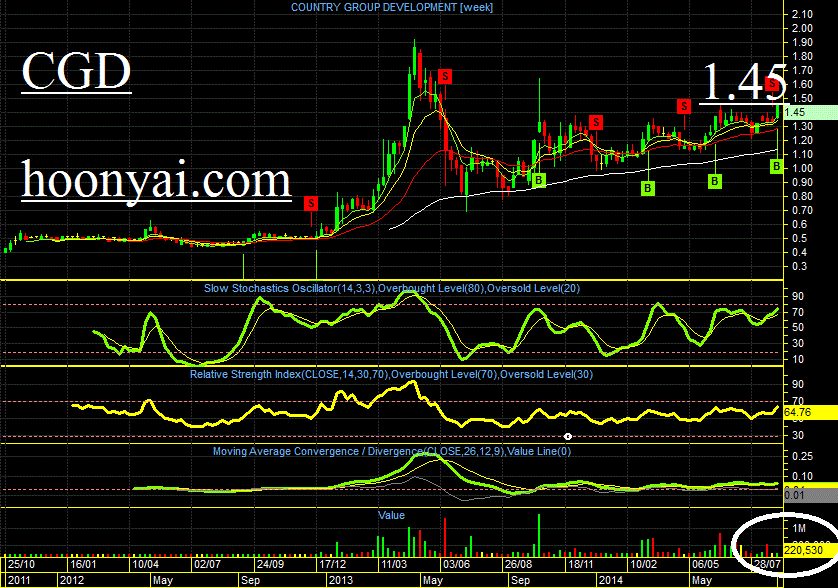Click the 2011 year label
The image size is (838, 588).
coord(19,580)
